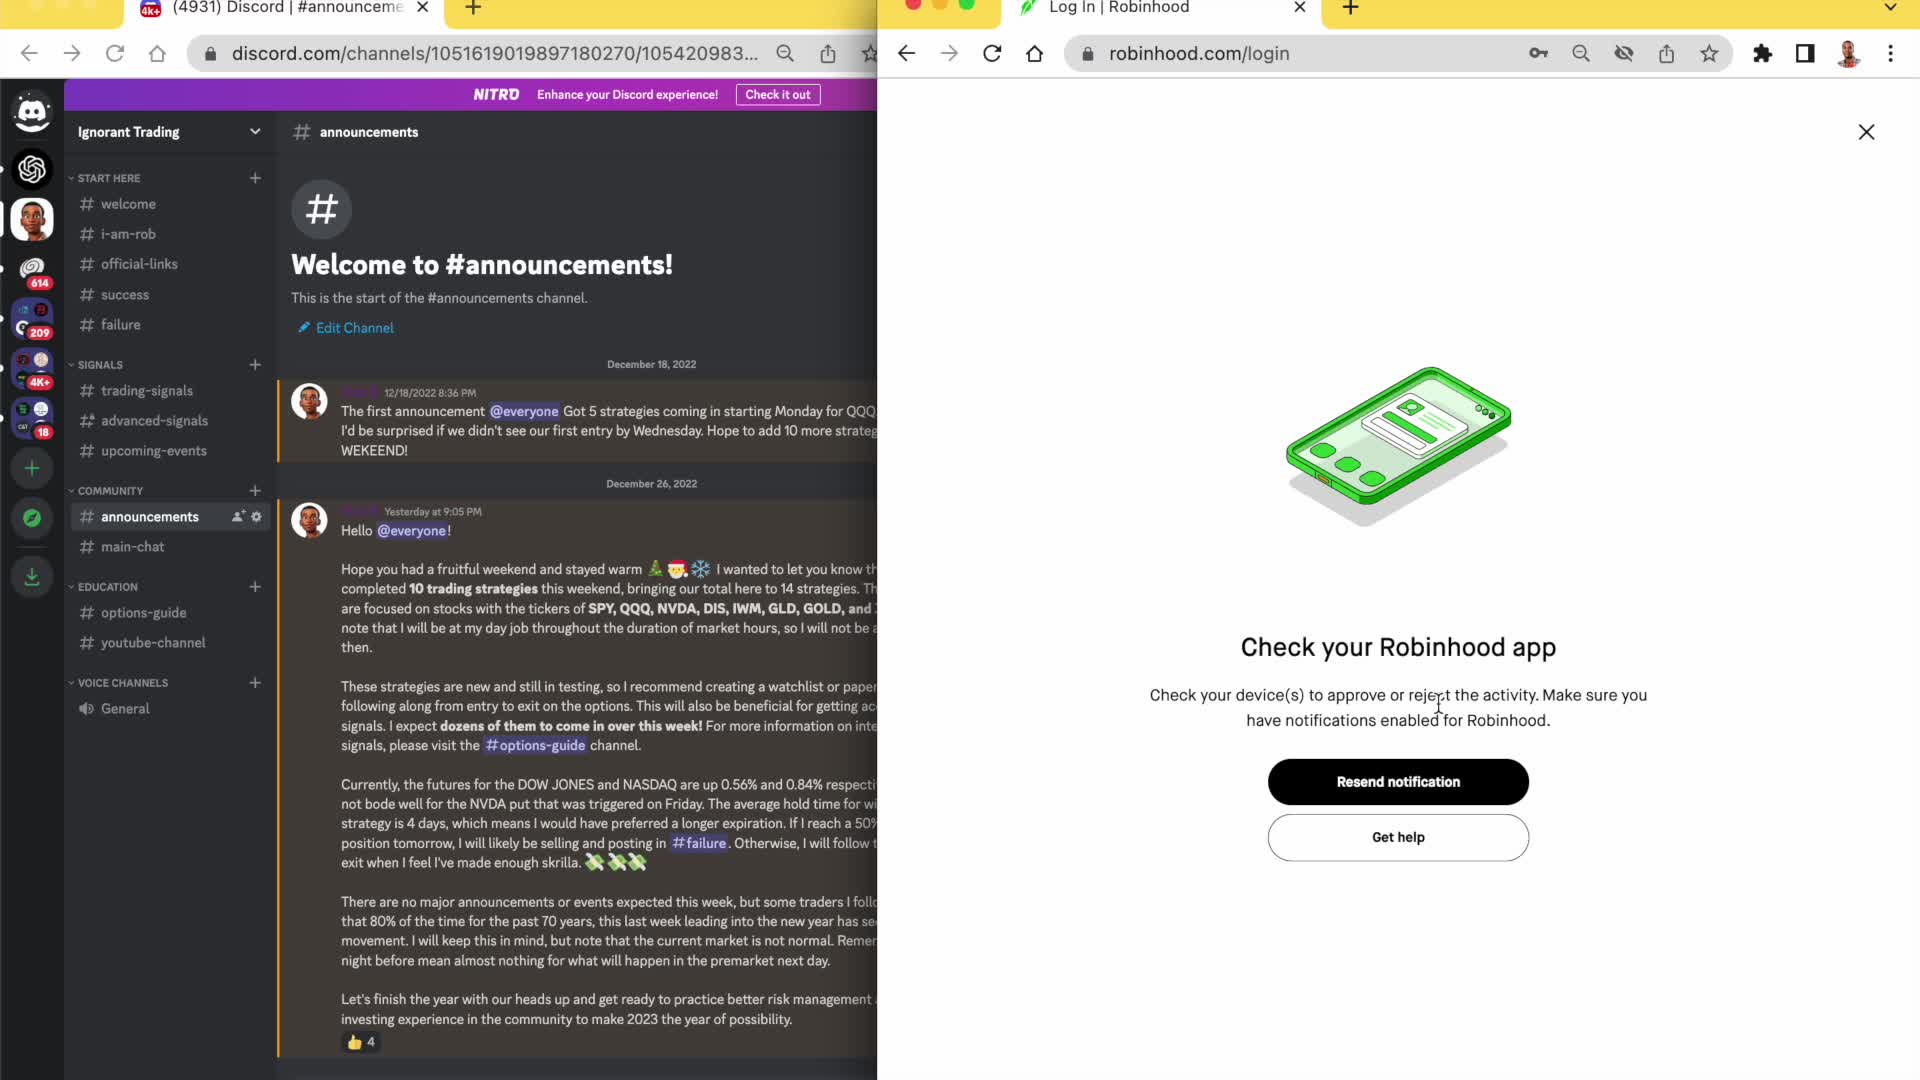This screenshot has height=1080, width=1920.
Task: Open Discord direct messages home icon
Action: (32, 112)
